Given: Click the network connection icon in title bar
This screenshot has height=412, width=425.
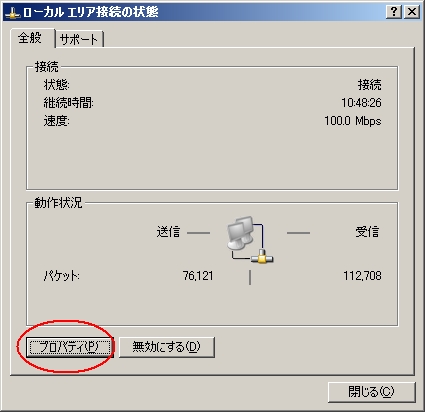Looking at the screenshot, I should tap(12, 13).
